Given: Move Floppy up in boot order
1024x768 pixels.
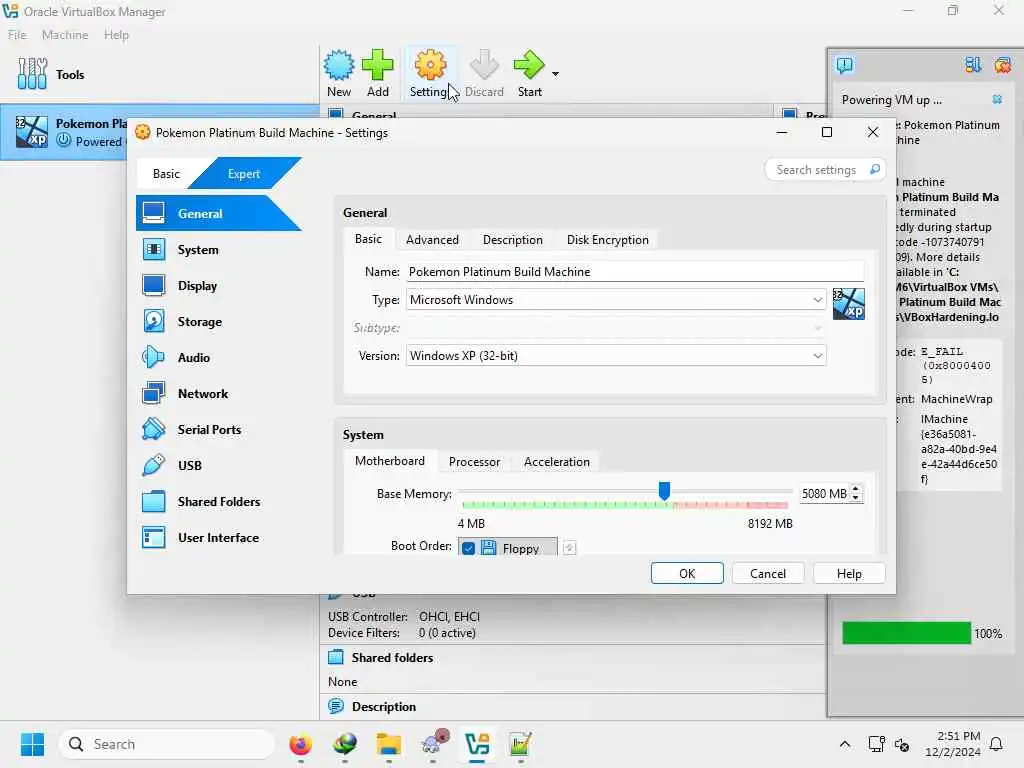Looking at the screenshot, I should pyautogui.click(x=569, y=548).
